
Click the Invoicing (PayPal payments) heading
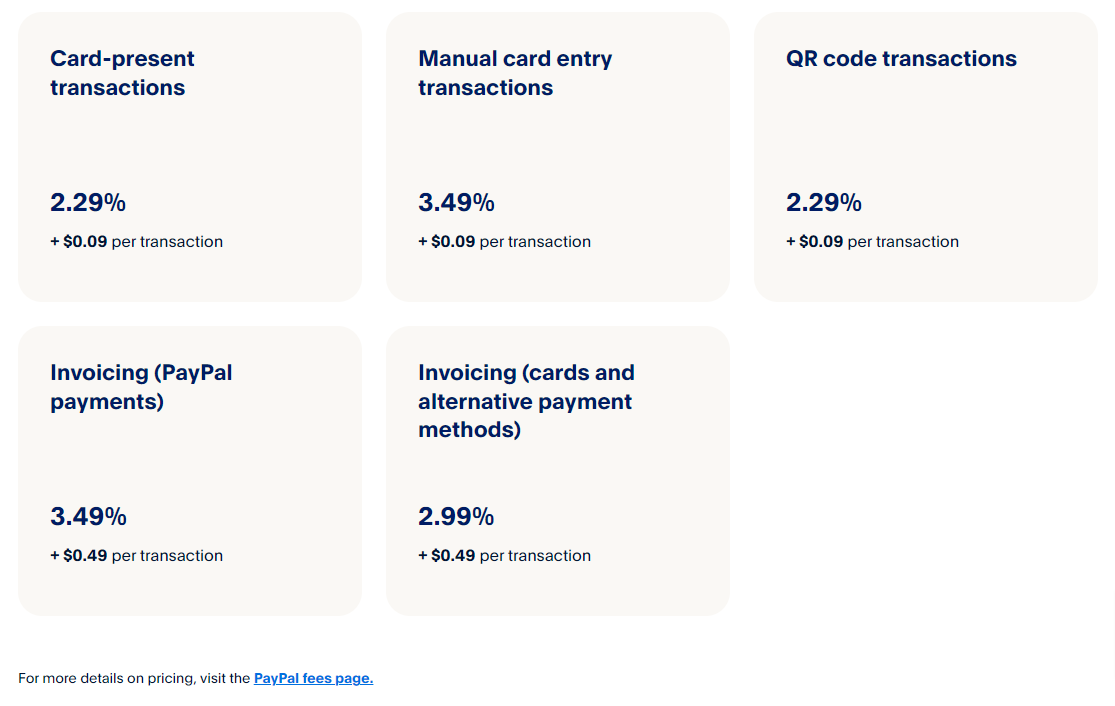(x=141, y=387)
